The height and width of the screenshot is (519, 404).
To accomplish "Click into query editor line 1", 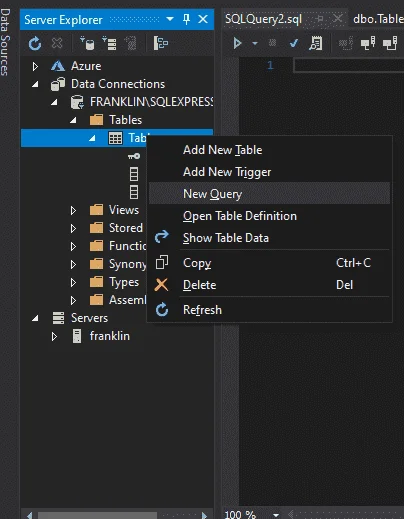I will (349, 65).
